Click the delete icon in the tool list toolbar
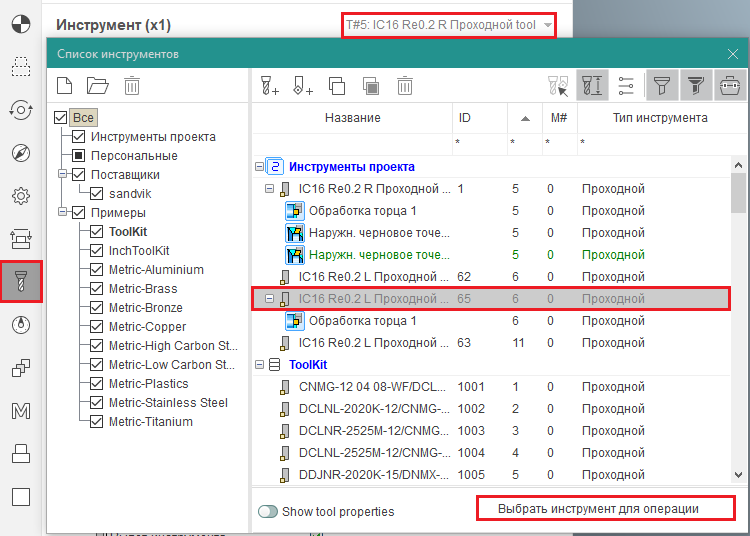Image resolution: width=750 pixels, height=536 pixels. pos(405,86)
